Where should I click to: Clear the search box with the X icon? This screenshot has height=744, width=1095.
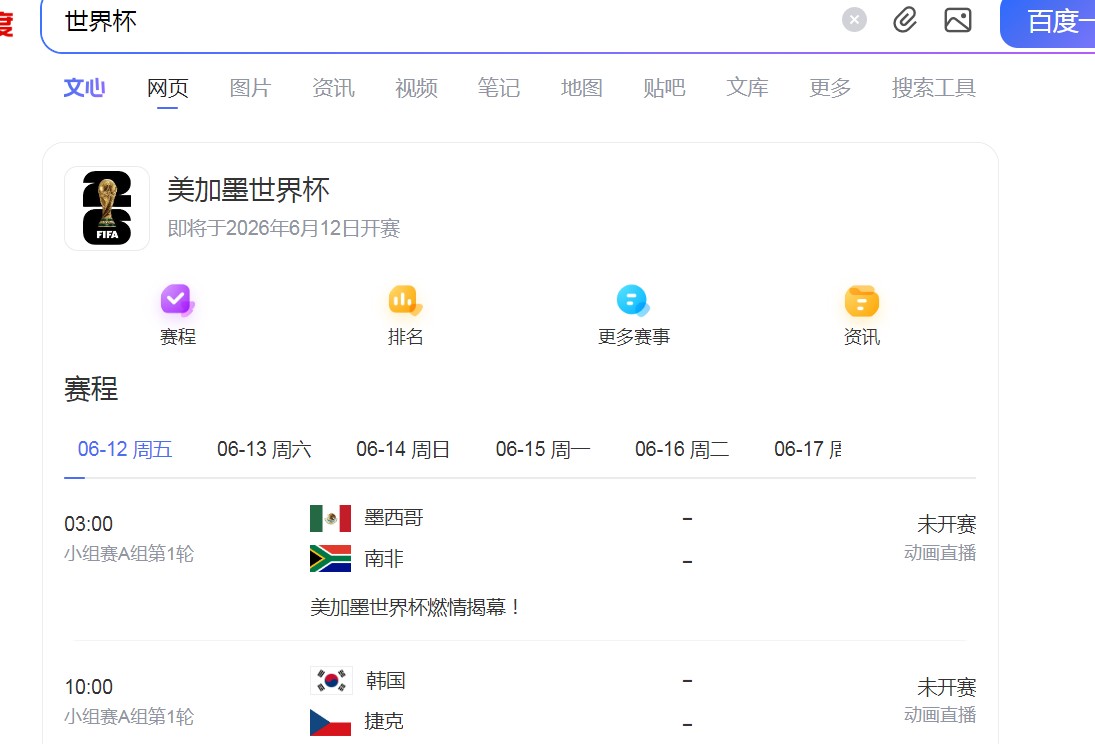tap(853, 20)
